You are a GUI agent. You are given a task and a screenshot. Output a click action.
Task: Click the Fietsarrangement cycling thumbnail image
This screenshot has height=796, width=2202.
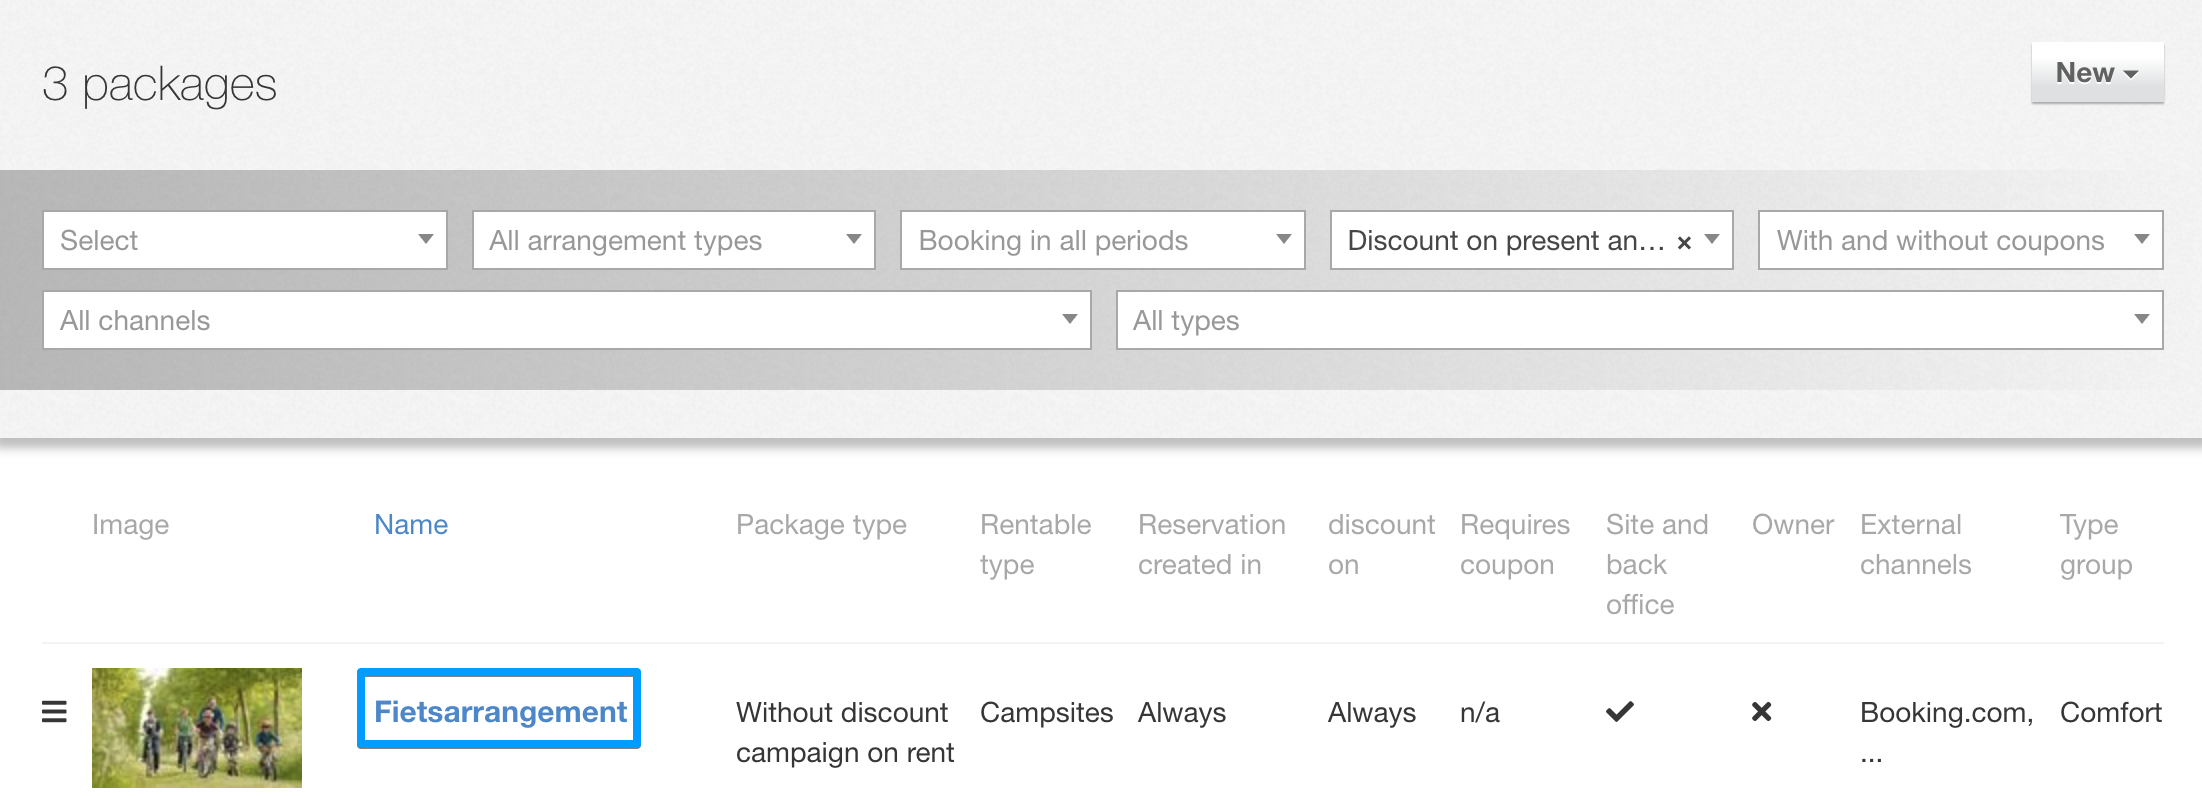(197, 727)
